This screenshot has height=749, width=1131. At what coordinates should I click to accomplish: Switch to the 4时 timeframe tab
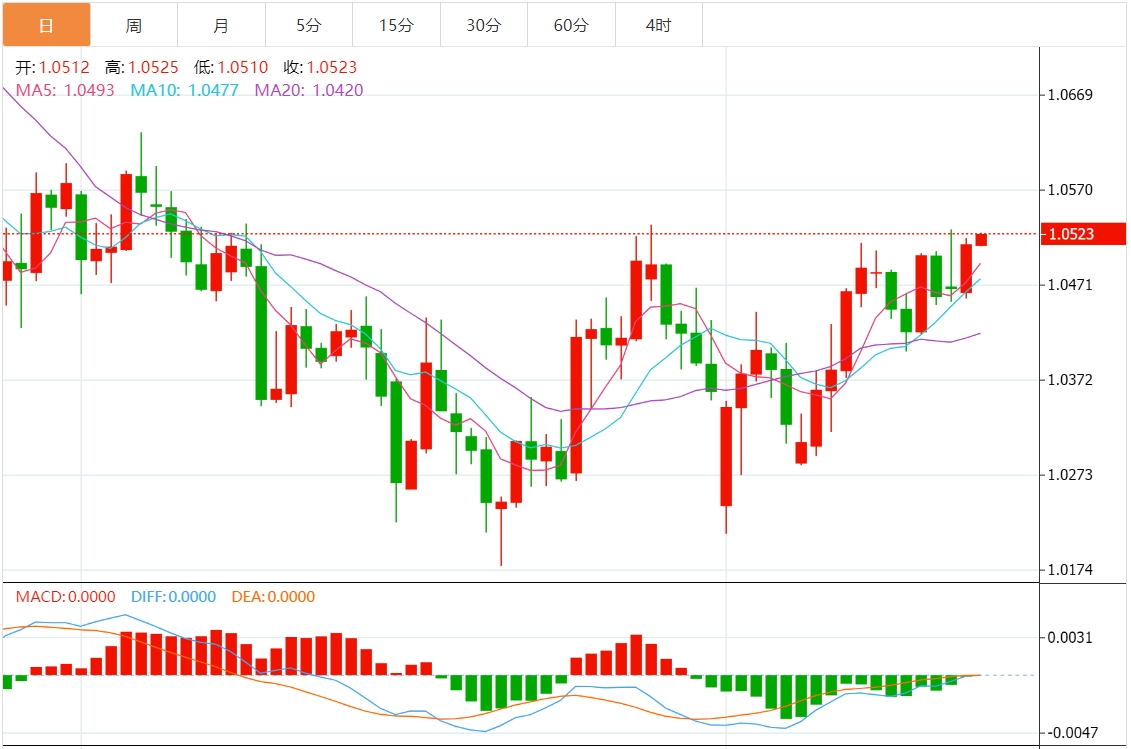(659, 25)
